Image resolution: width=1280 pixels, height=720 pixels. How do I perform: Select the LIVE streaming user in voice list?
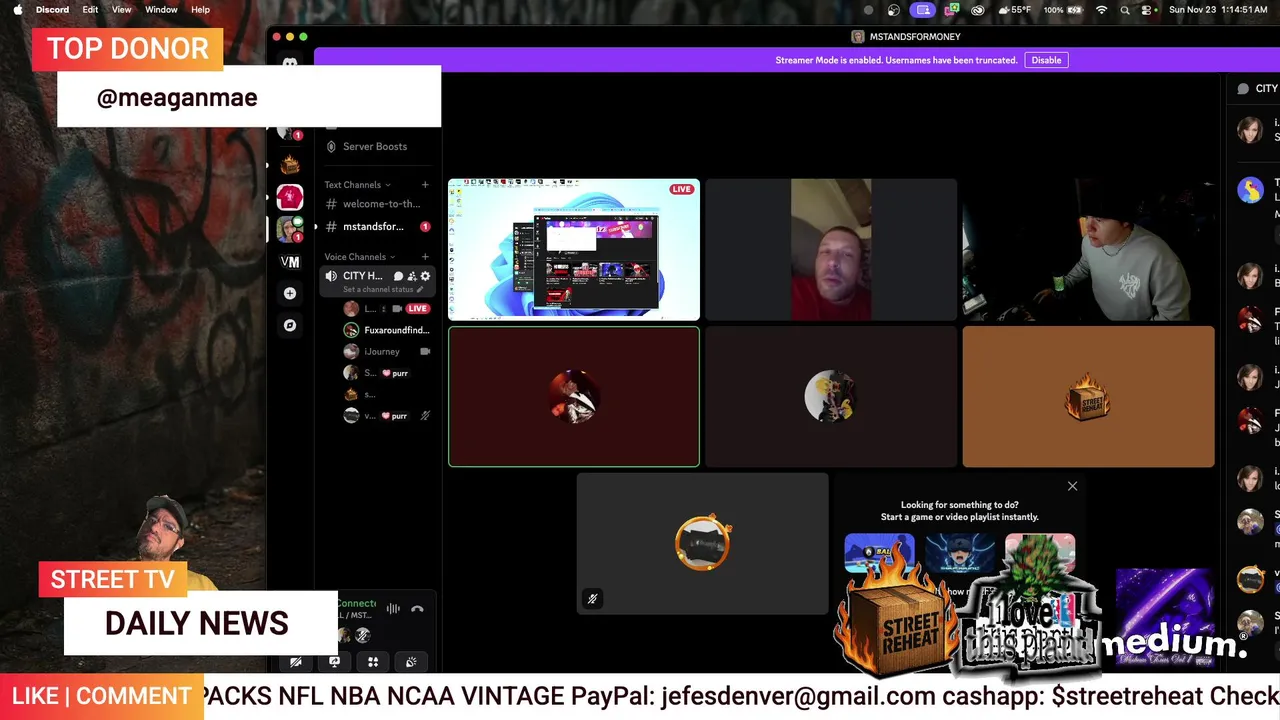[x=387, y=309]
